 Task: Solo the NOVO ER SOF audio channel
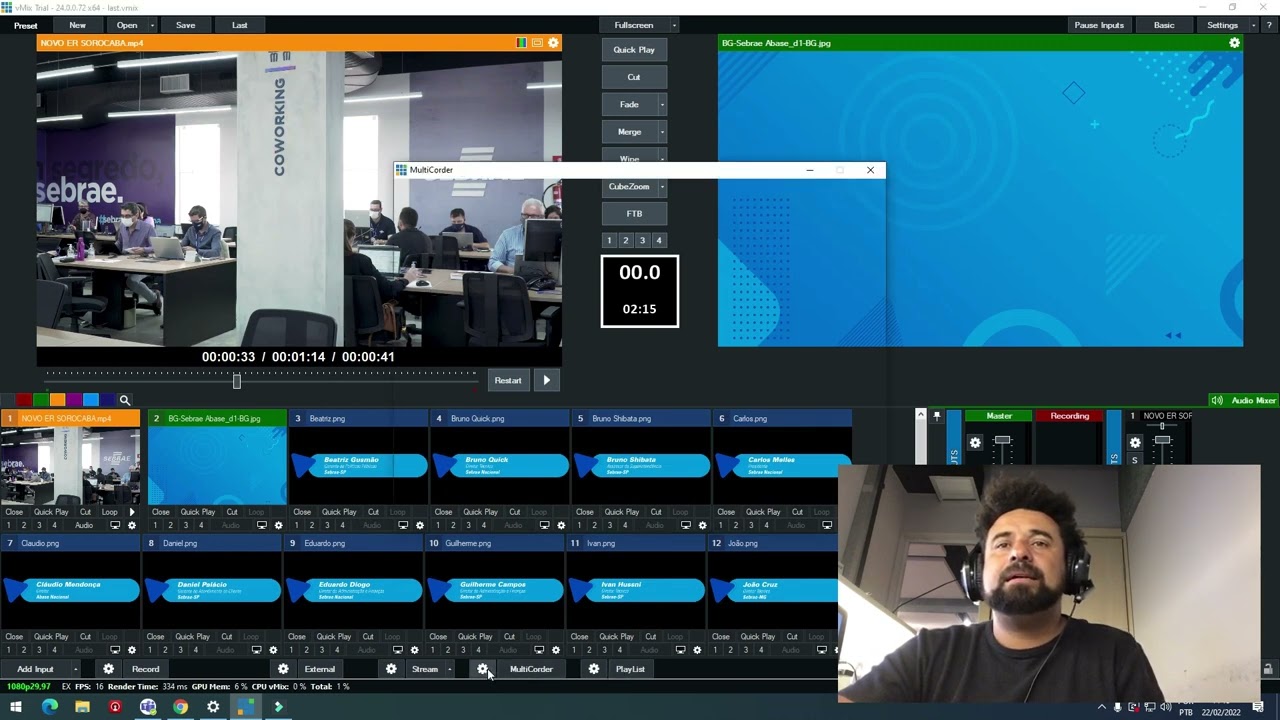tap(1134, 460)
